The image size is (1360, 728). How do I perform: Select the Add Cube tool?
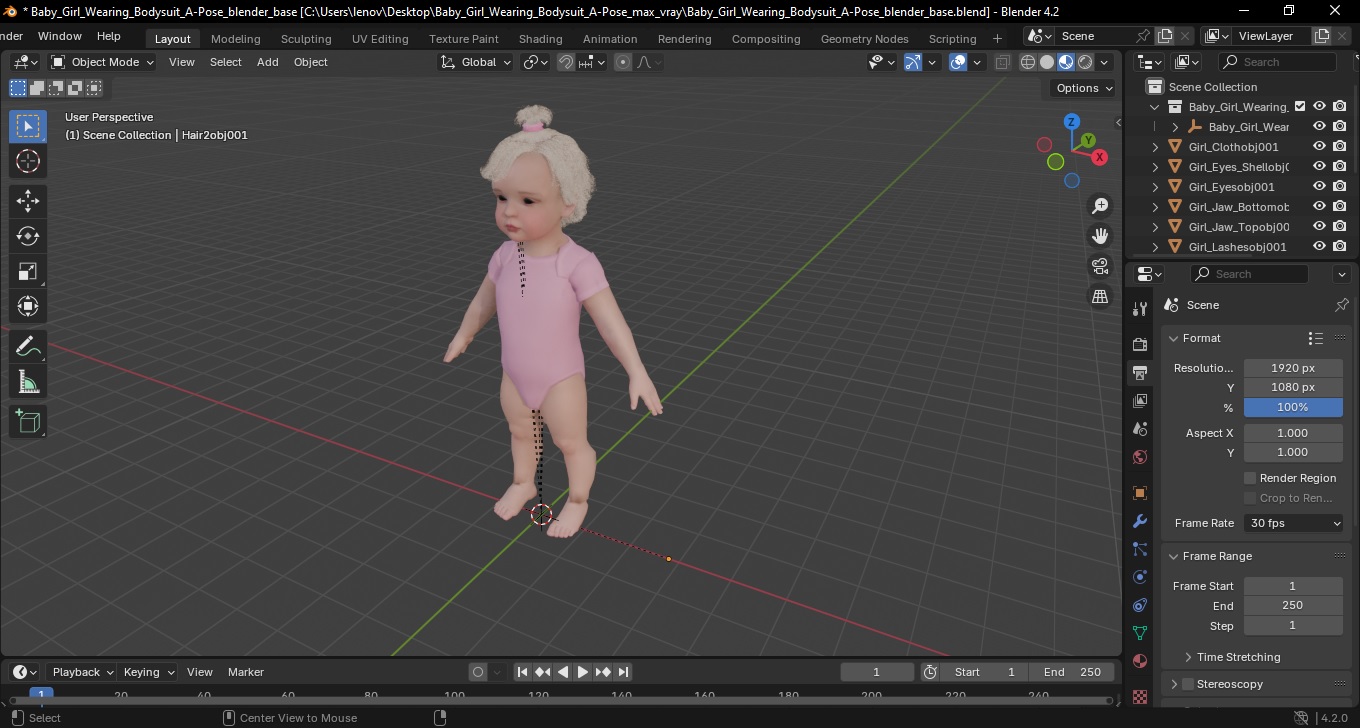[x=28, y=422]
